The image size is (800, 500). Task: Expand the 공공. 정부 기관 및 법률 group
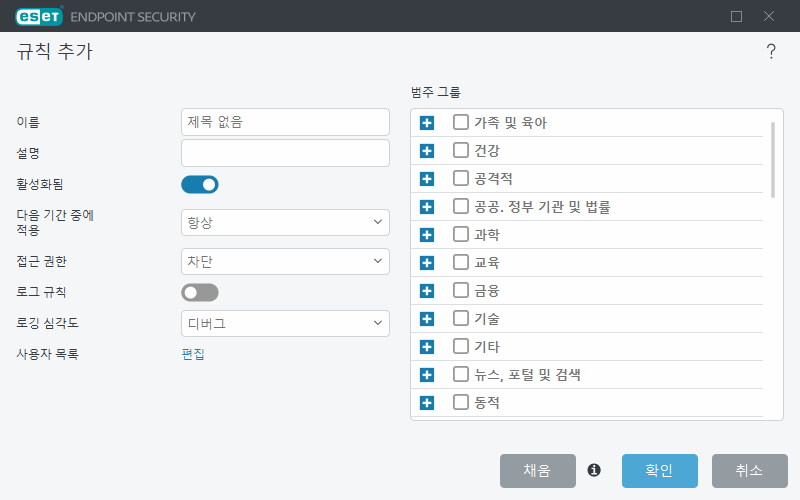[427, 207]
